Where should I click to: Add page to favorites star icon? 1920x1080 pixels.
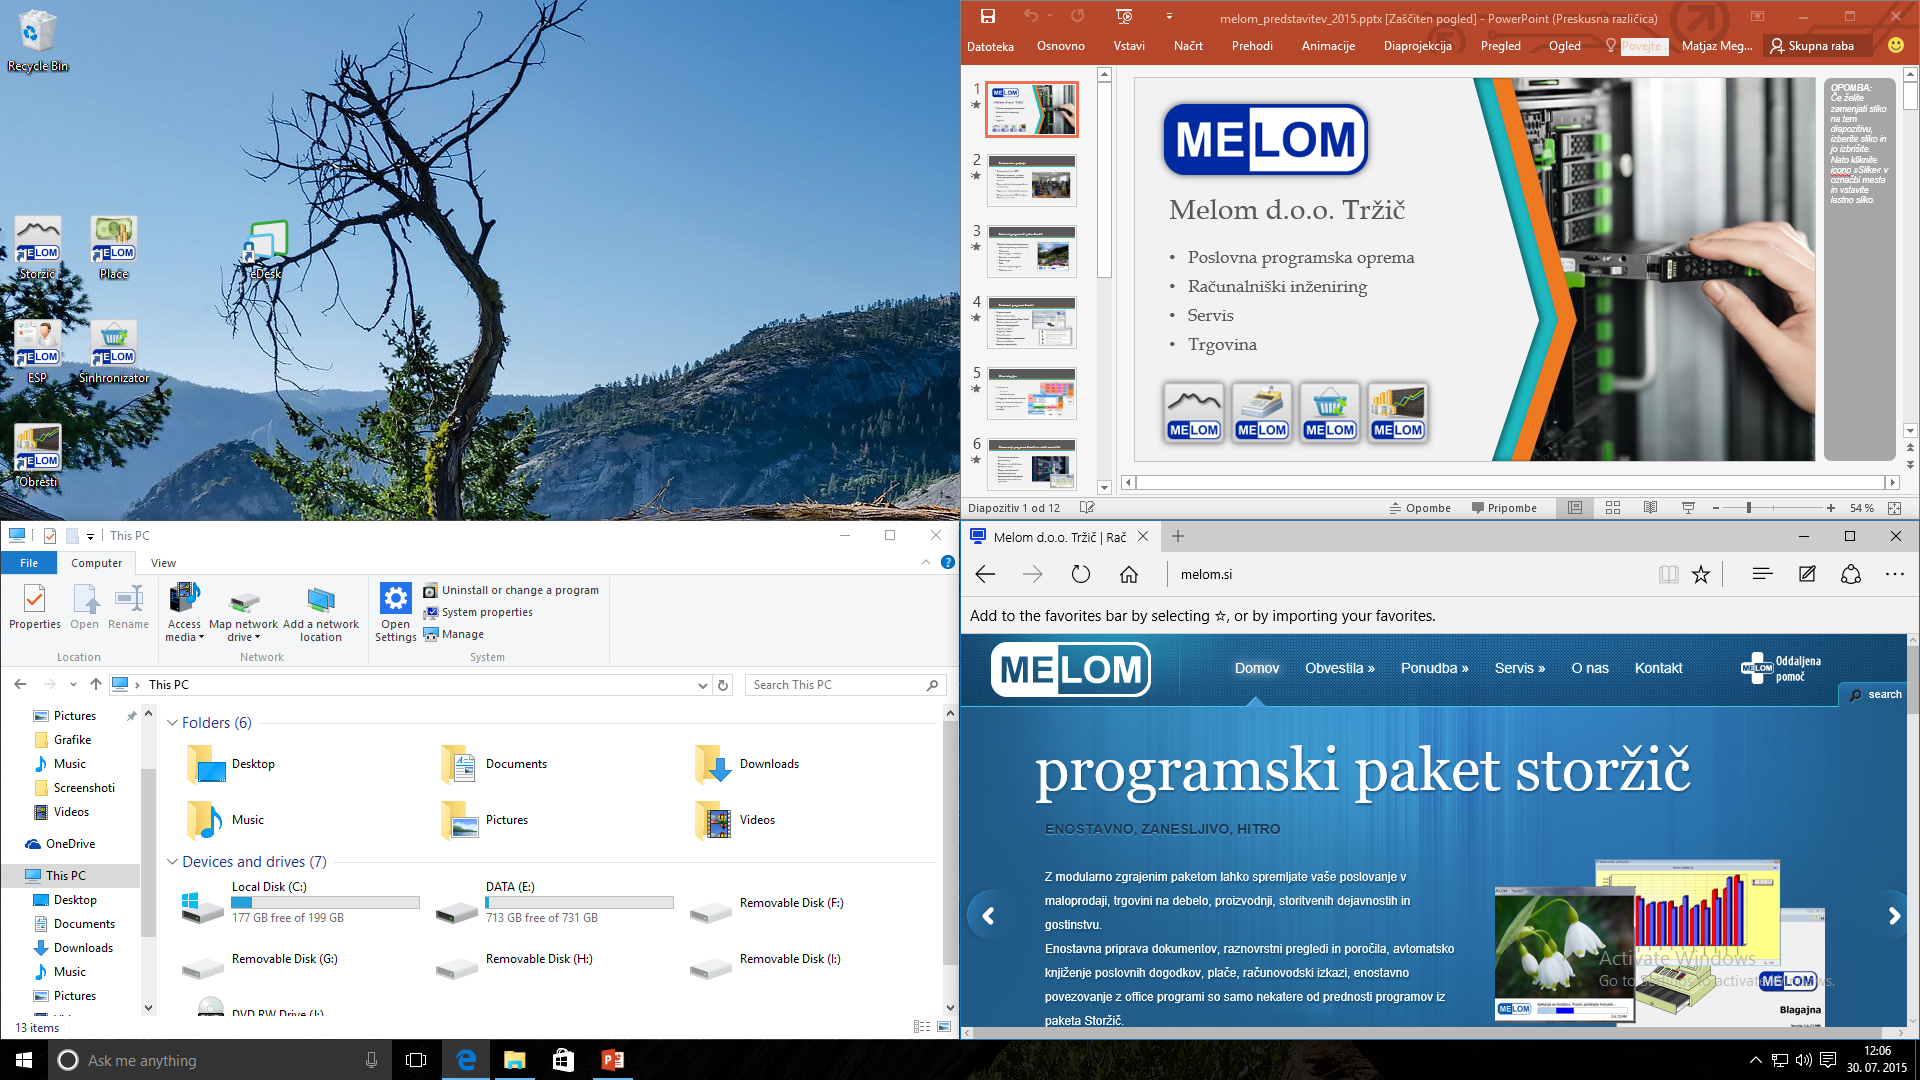[1701, 574]
